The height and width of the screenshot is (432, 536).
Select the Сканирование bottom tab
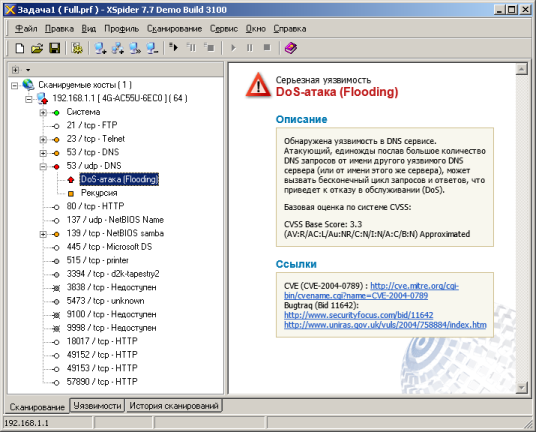click(37, 407)
